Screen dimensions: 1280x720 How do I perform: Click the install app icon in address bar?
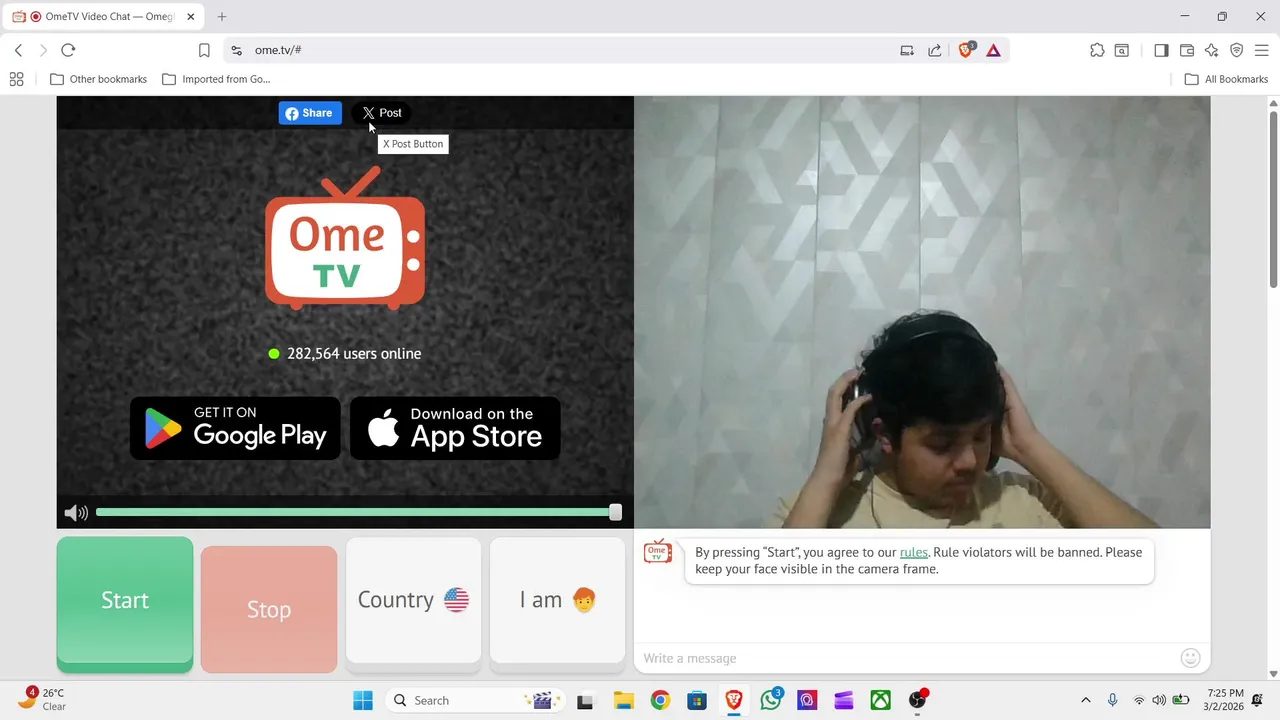[907, 50]
